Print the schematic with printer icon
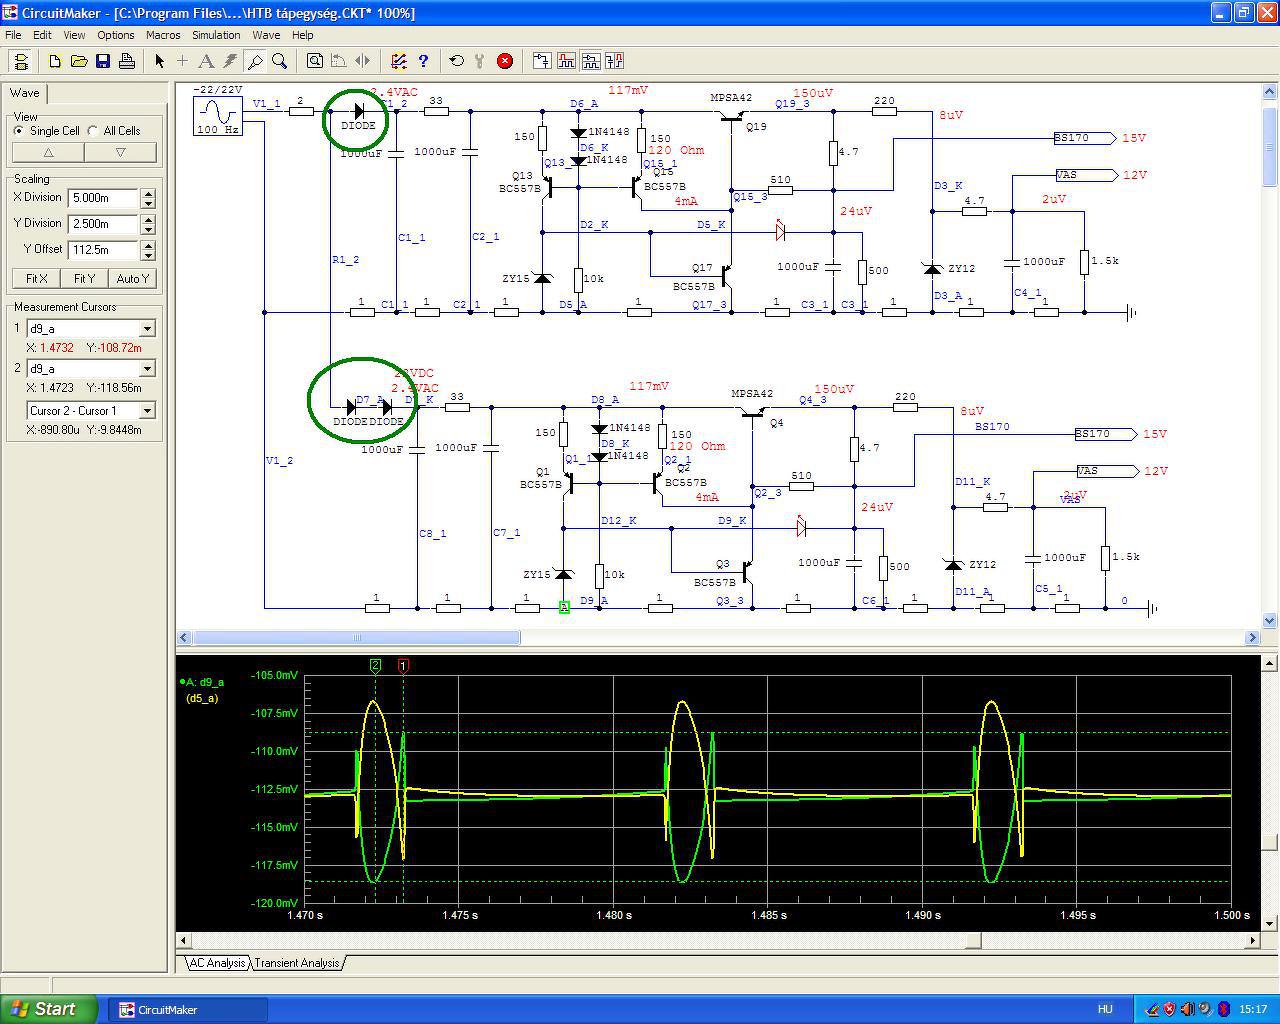The height and width of the screenshot is (1024, 1280). (x=127, y=61)
